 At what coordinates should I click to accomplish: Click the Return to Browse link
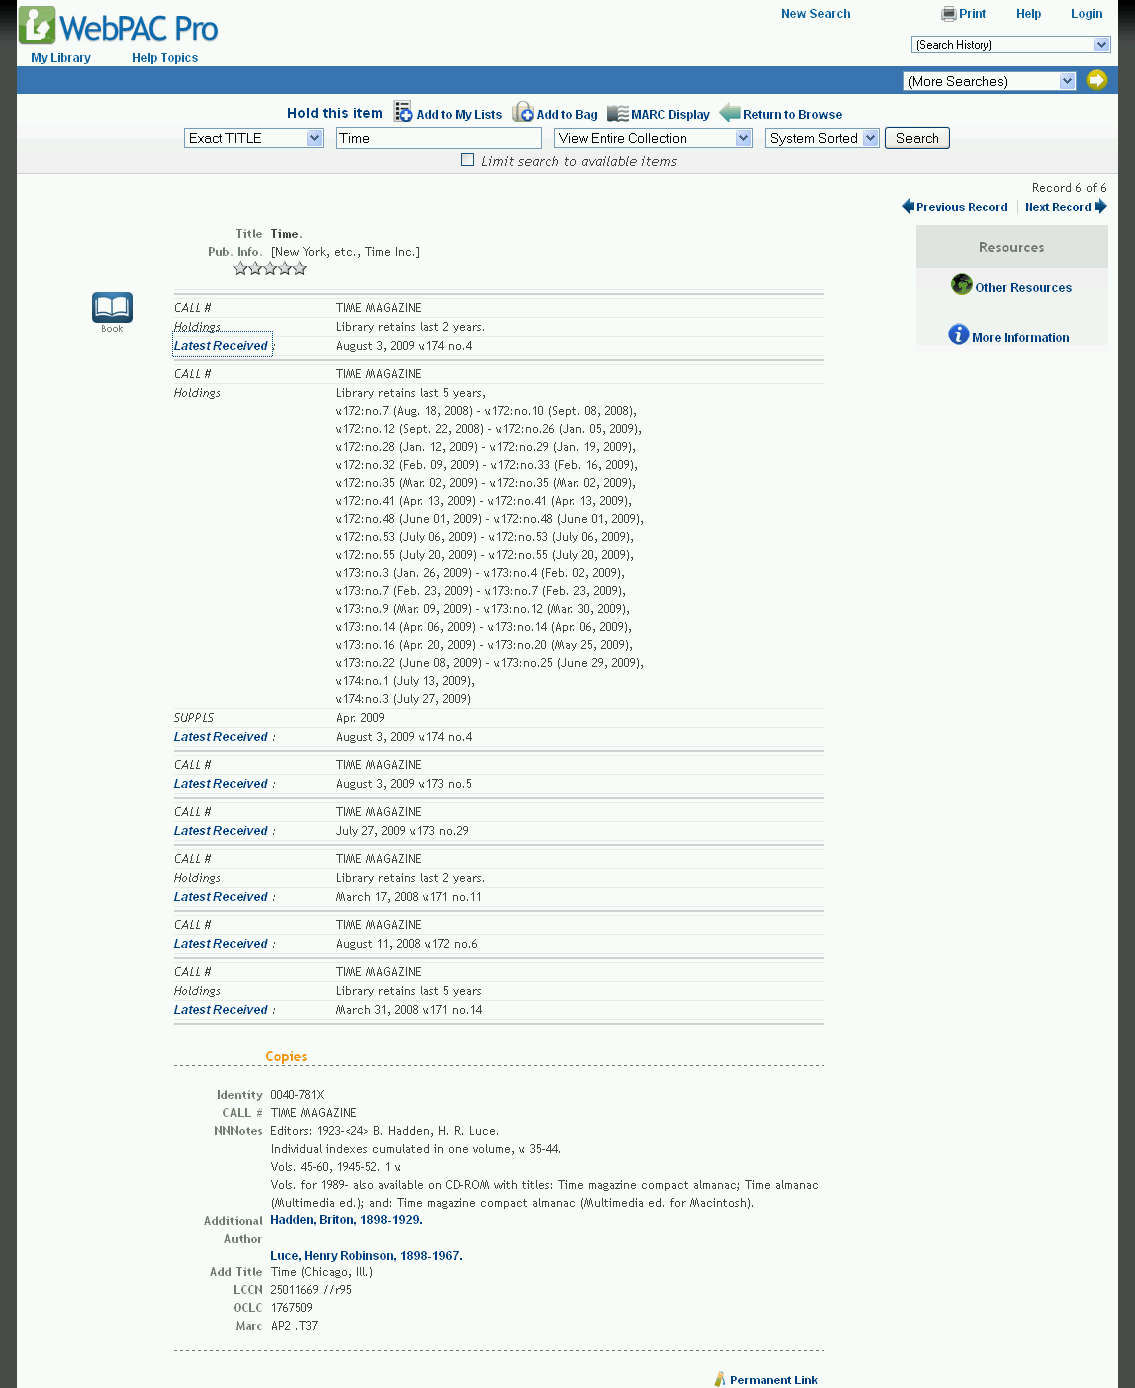792,115
